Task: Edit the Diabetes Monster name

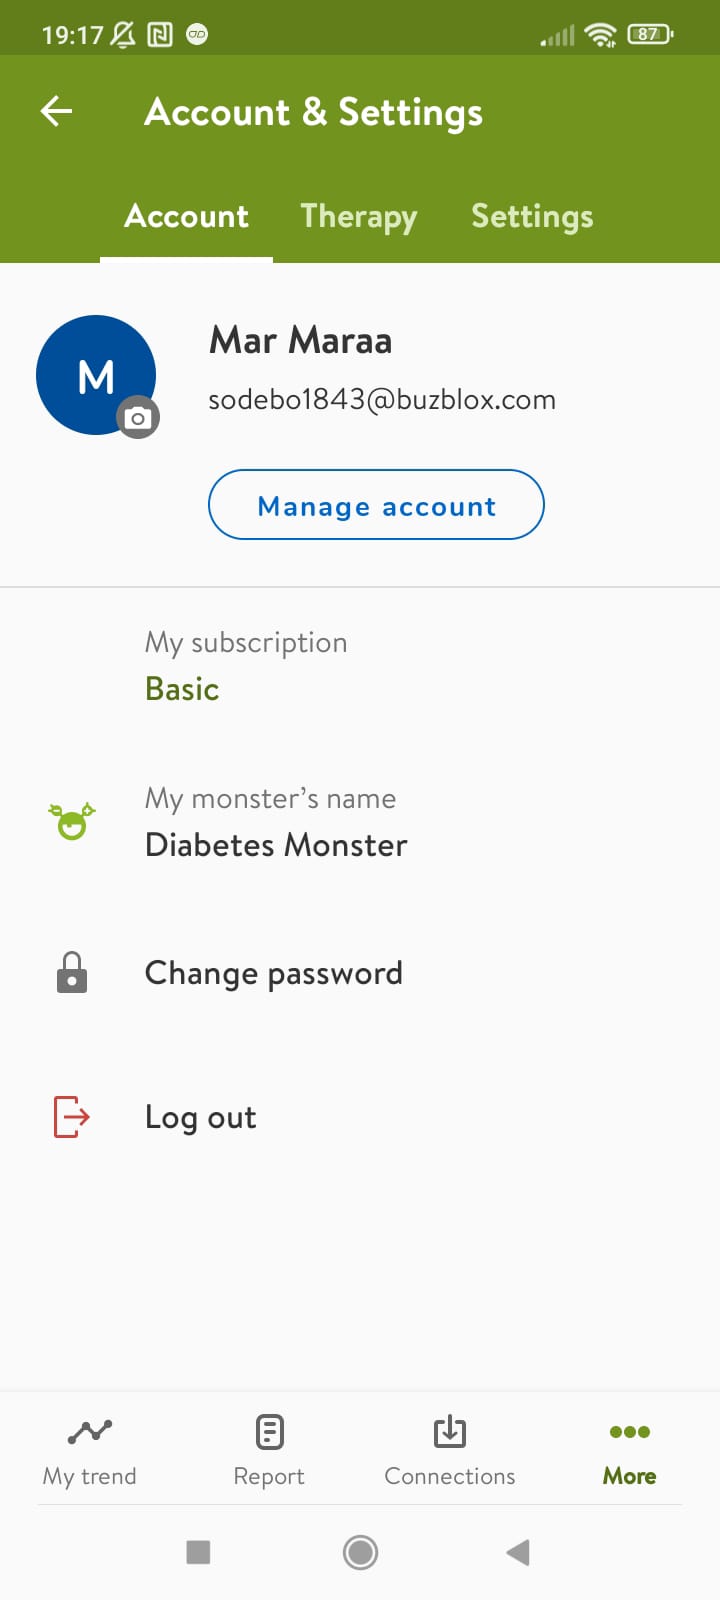Action: point(276,845)
